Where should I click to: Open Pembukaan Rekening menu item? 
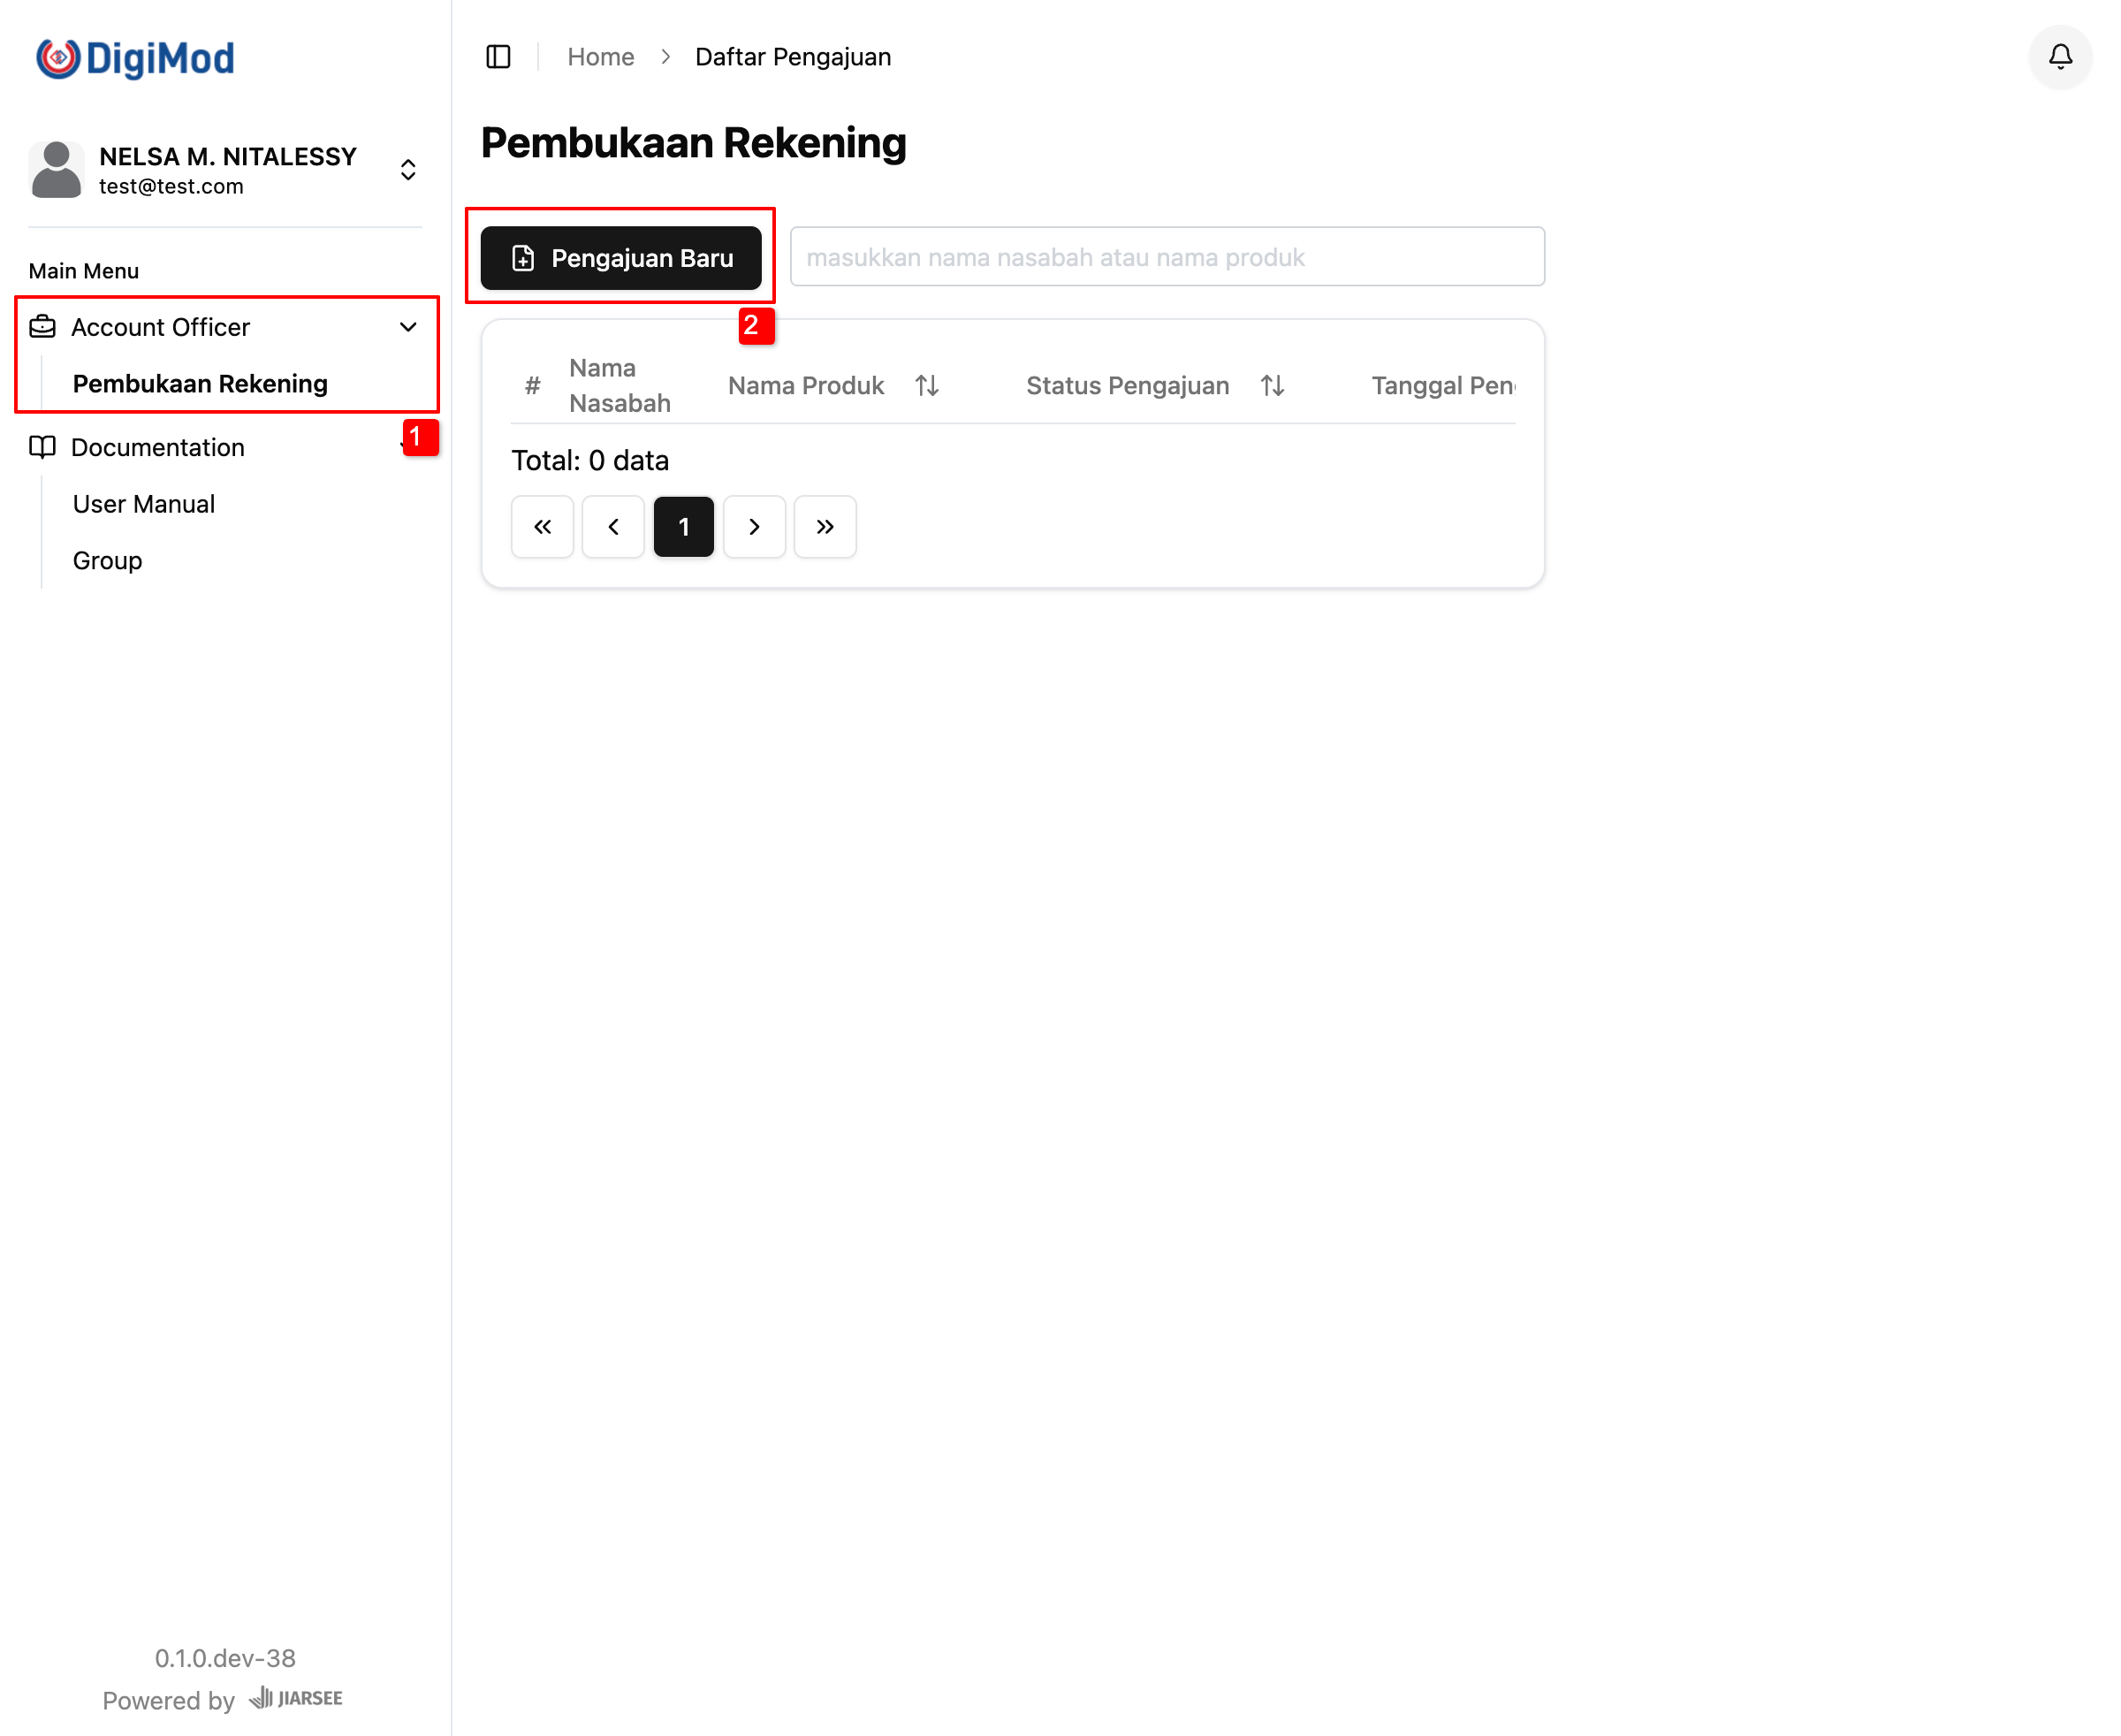coord(200,384)
